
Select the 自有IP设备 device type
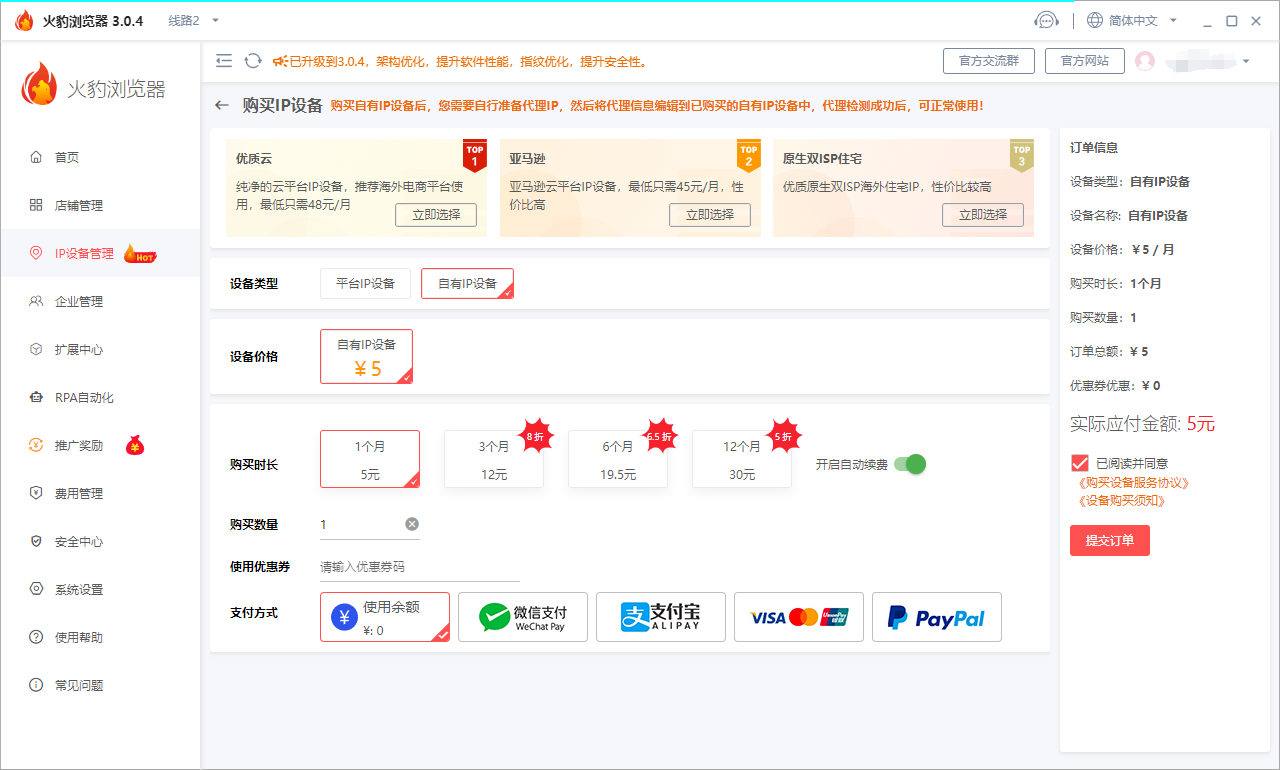[x=467, y=283]
